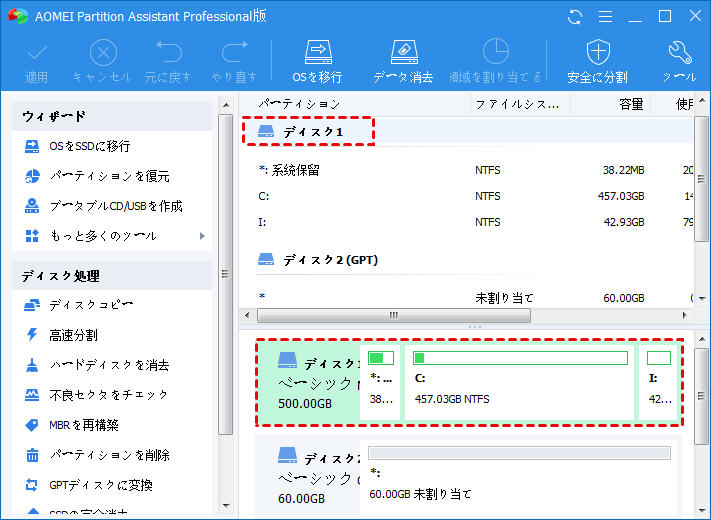Click the horizontal scrollbar thumb of partition list
711x520 pixels.
click(394, 315)
